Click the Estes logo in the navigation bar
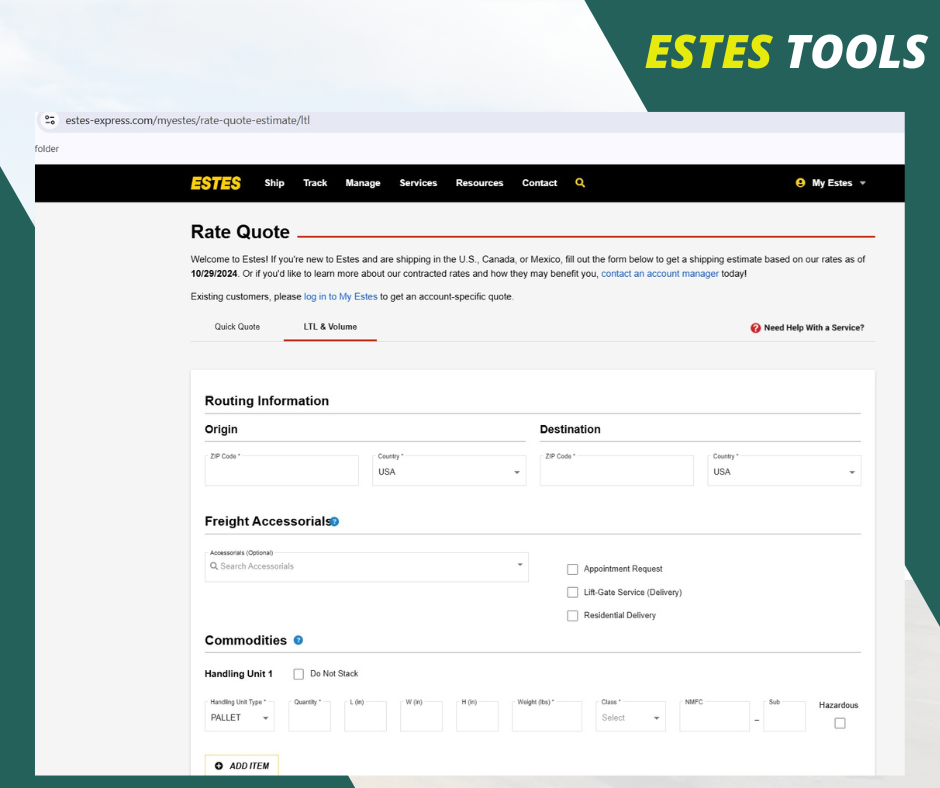940x788 pixels. tap(216, 183)
